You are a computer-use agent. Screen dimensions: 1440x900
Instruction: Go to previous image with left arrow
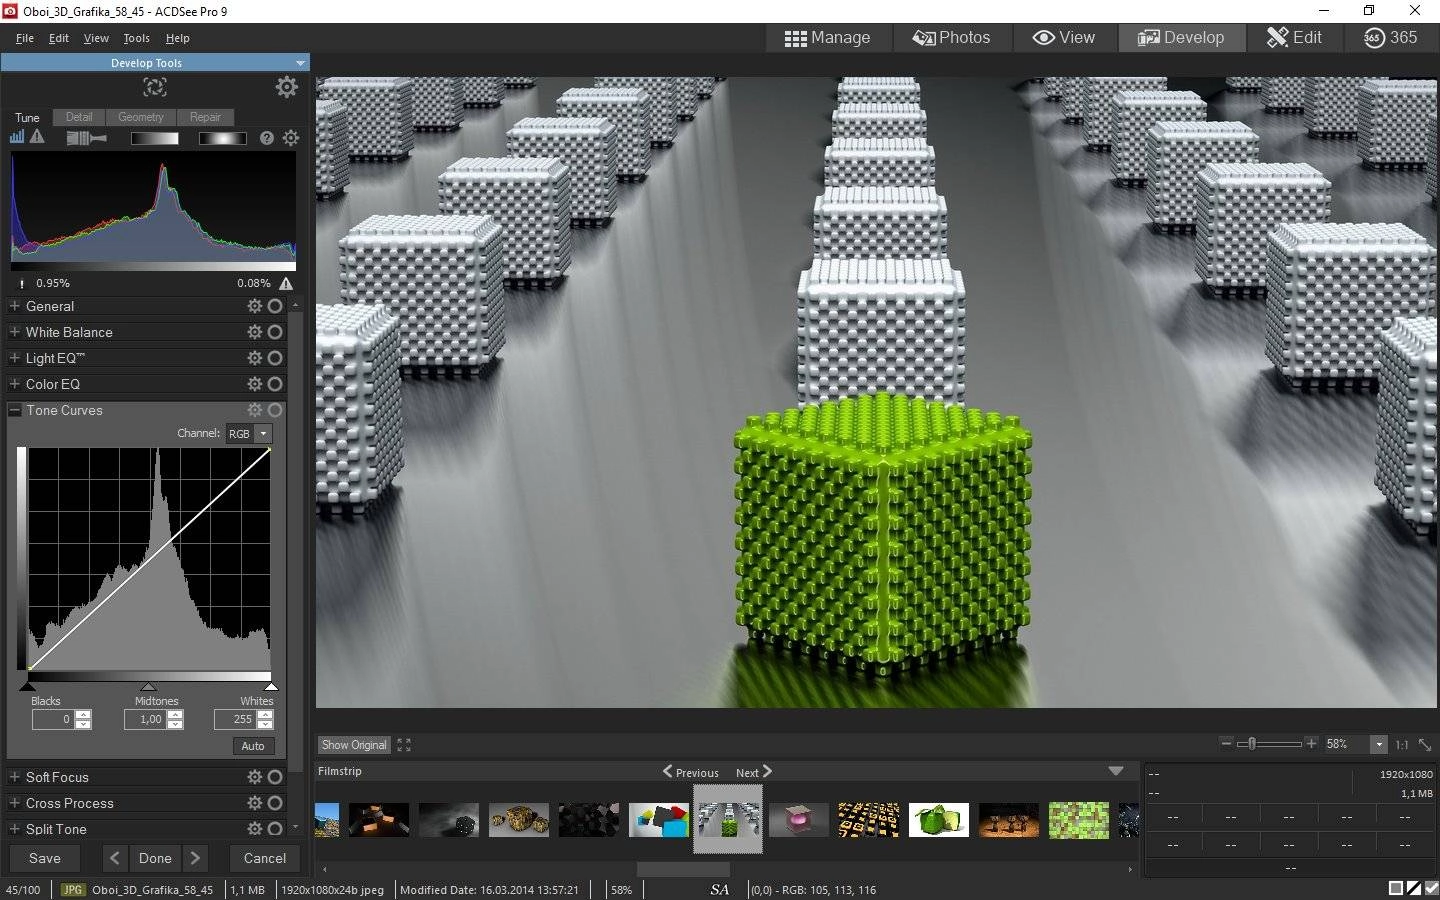click(x=115, y=858)
